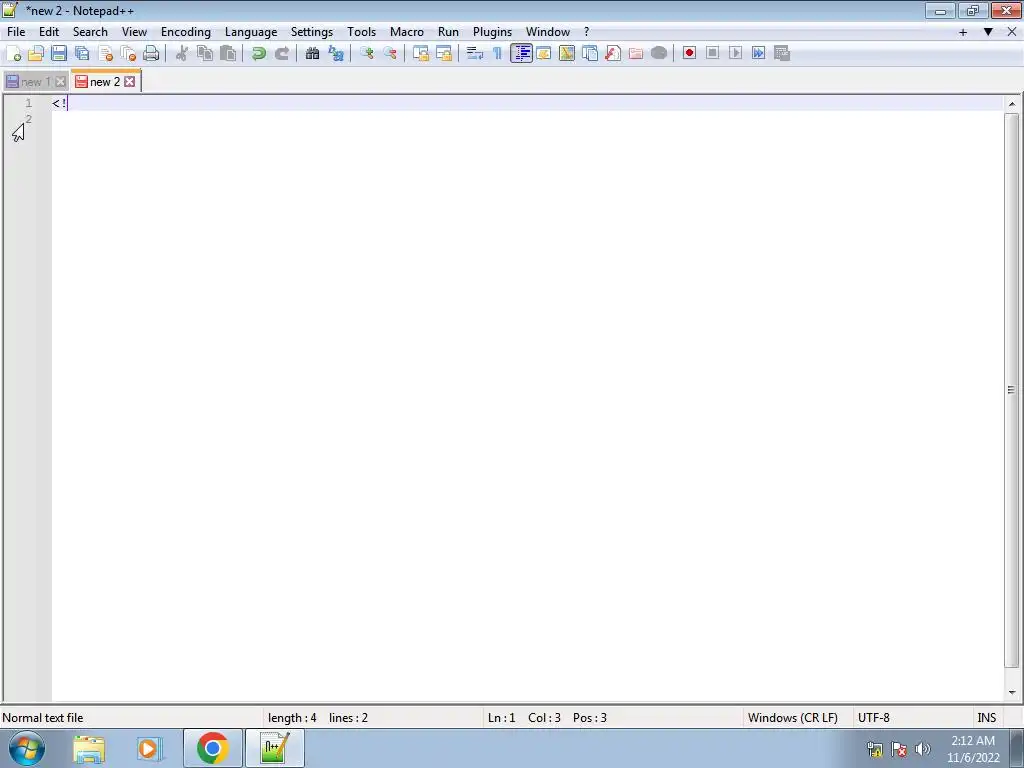Open Replace dialog via toolbar icon
The height and width of the screenshot is (768, 1024).
point(336,54)
